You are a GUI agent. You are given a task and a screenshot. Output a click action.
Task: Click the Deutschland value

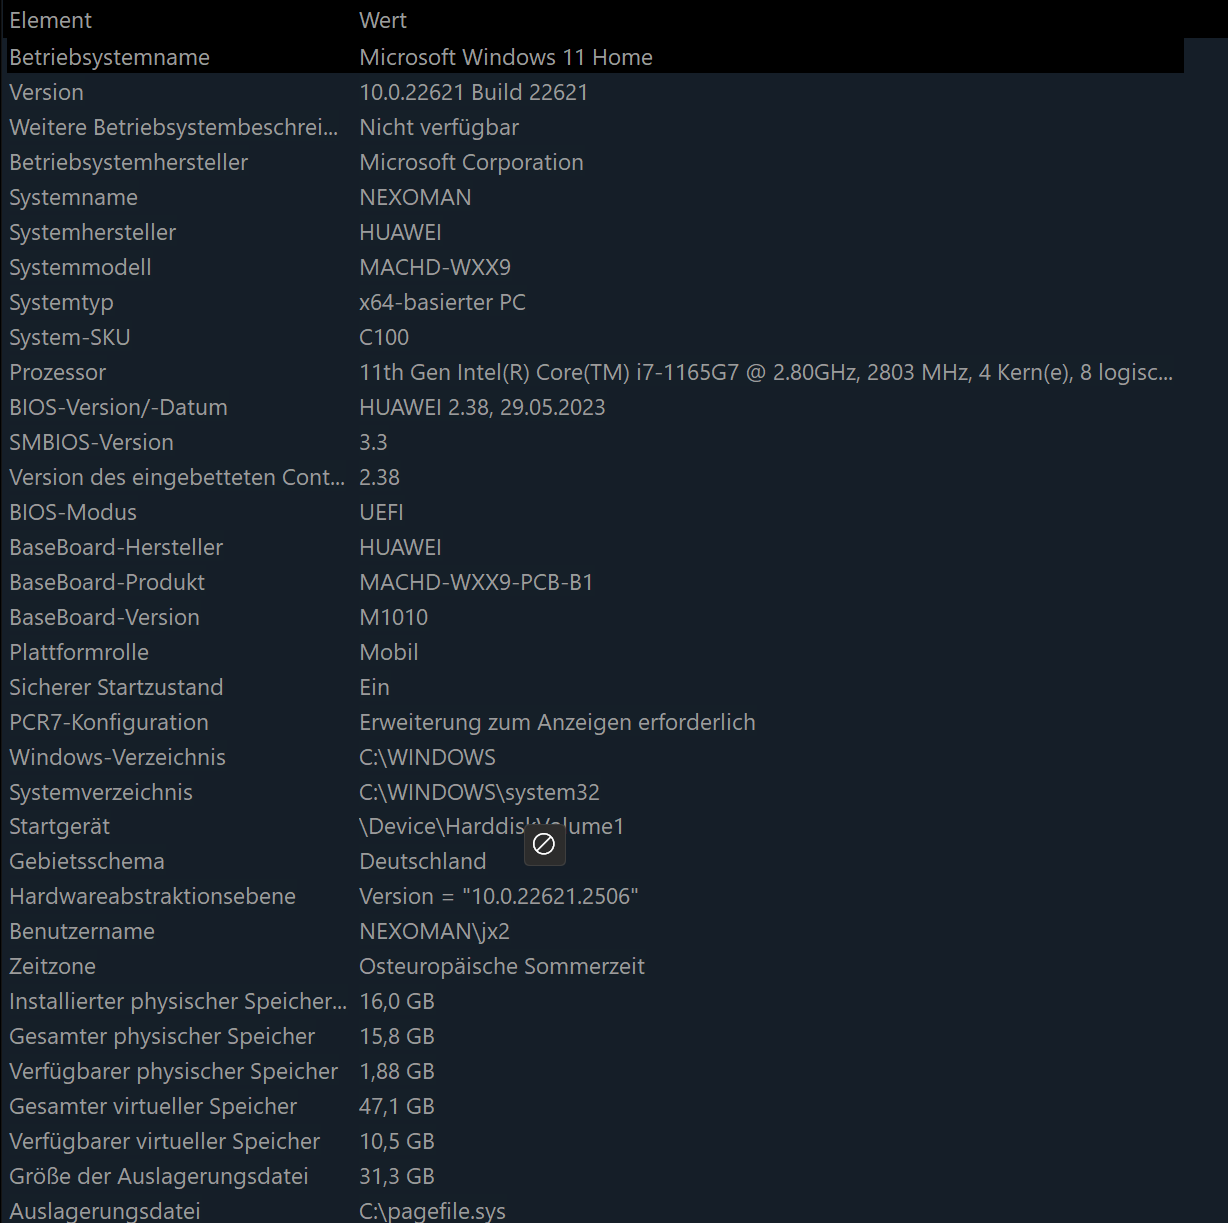[x=423, y=861]
